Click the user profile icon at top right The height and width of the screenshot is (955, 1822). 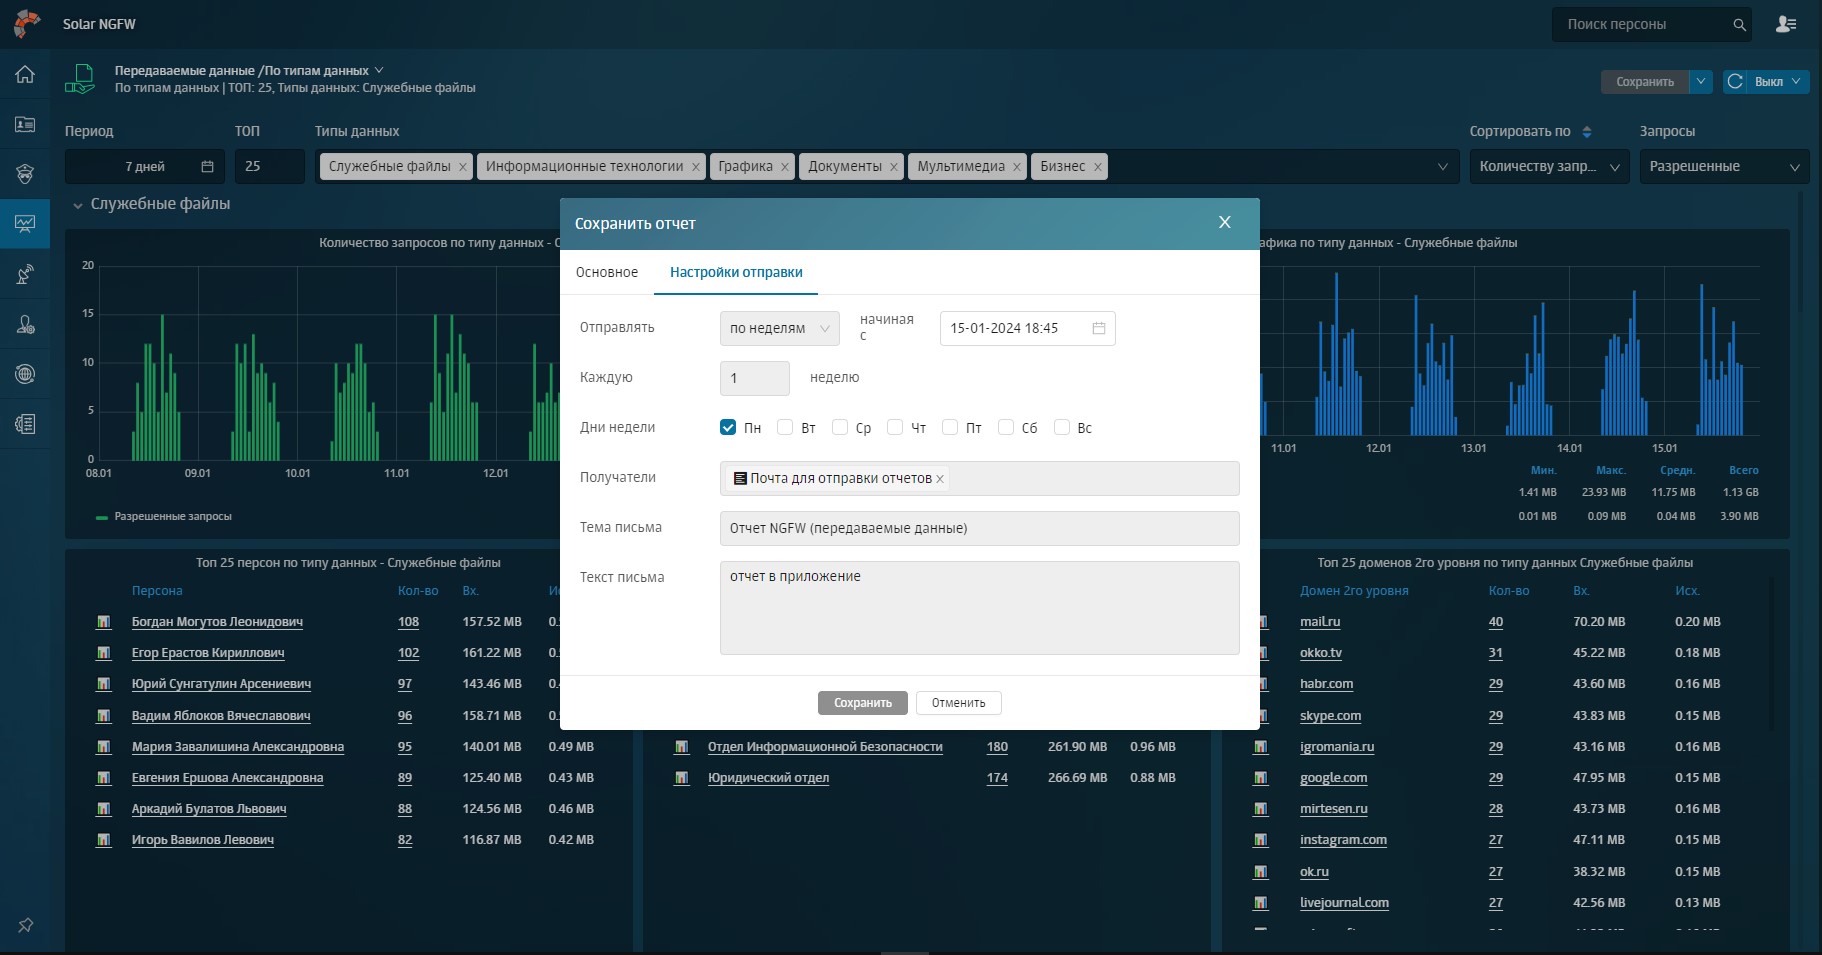pos(1785,24)
